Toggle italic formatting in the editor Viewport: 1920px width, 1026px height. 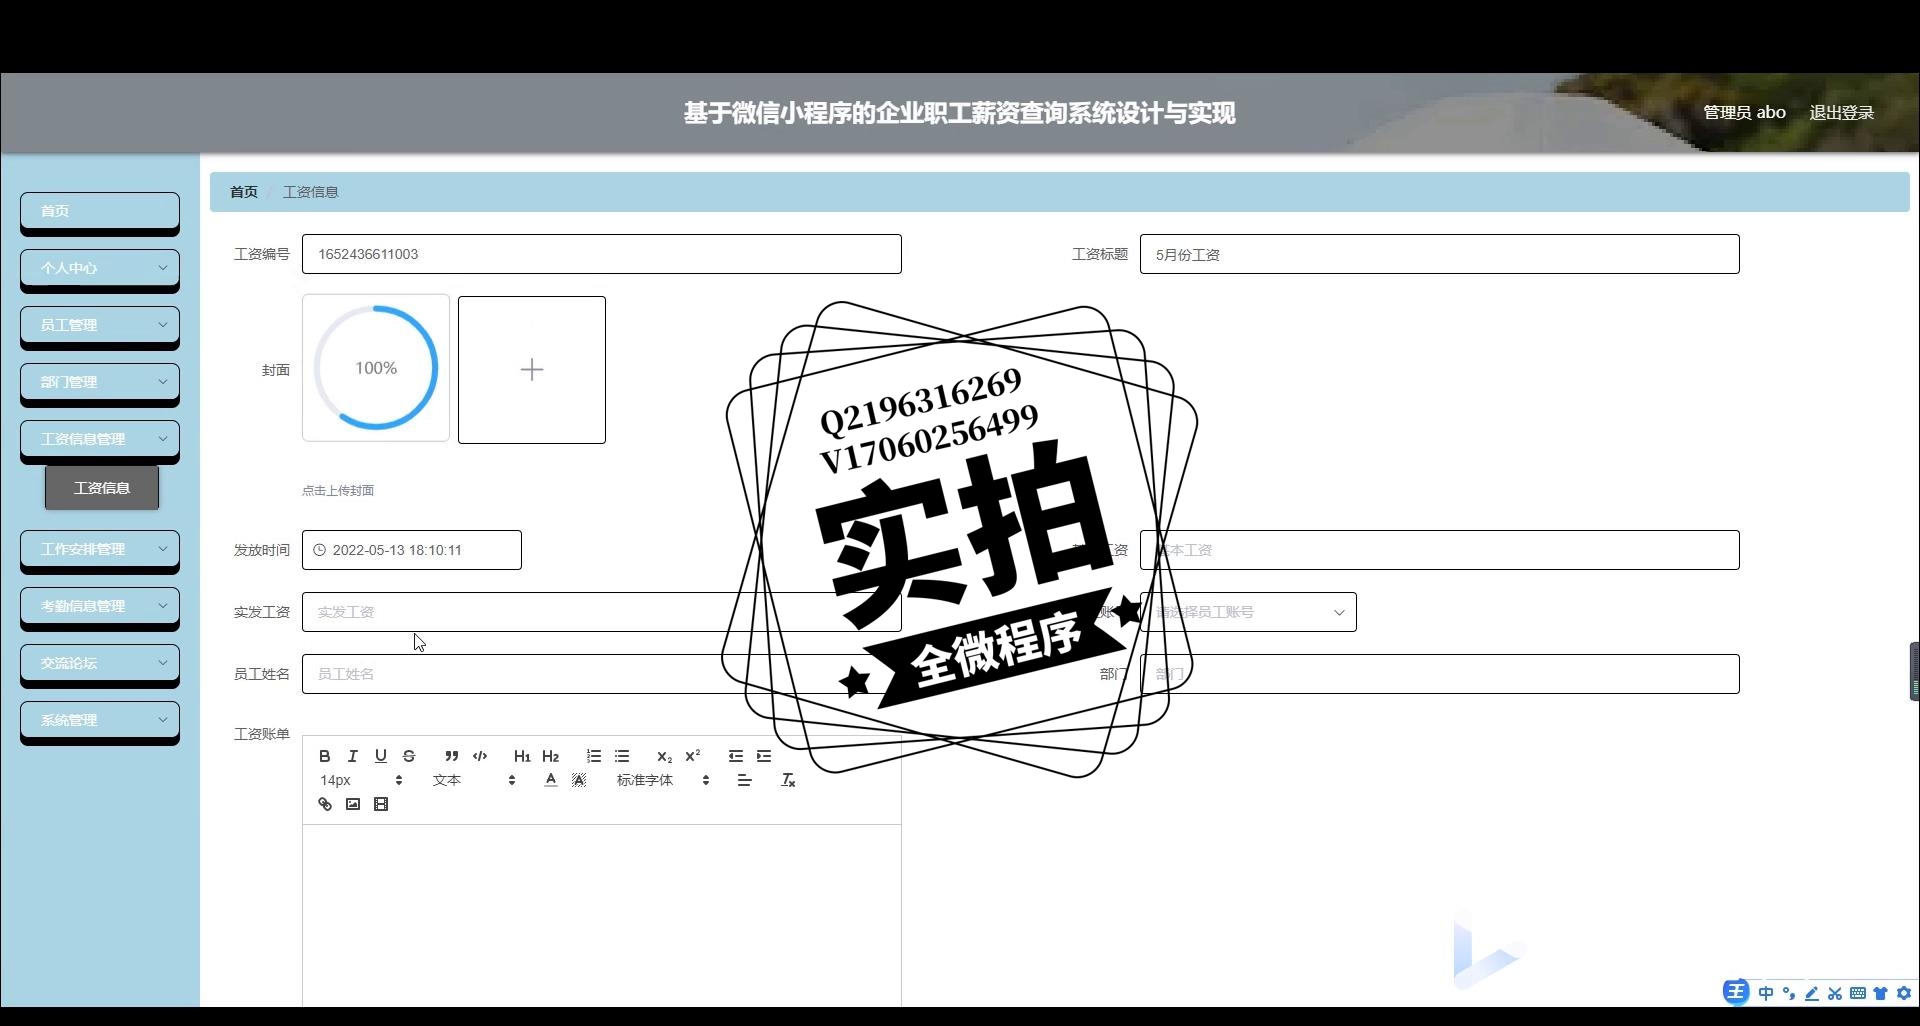coord(352,756)
